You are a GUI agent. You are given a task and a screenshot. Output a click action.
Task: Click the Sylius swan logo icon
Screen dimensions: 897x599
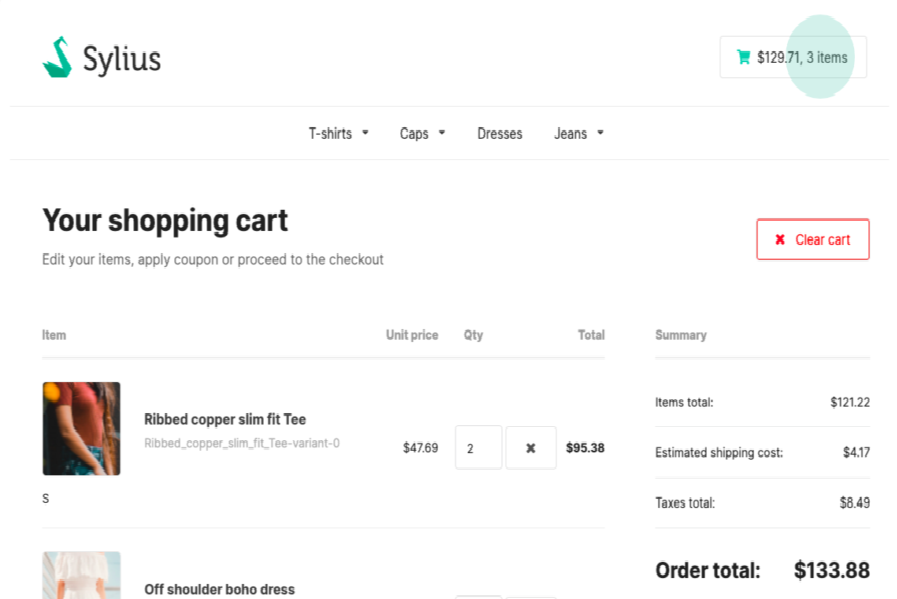pos(55,58)
